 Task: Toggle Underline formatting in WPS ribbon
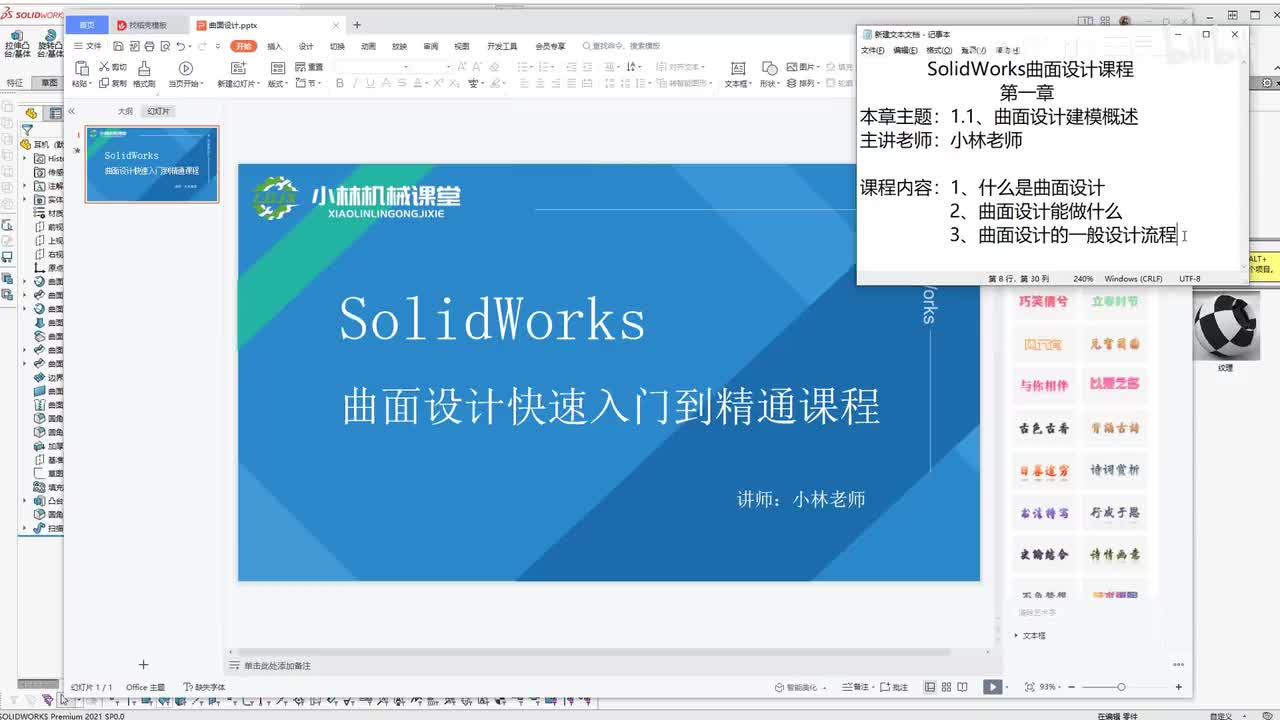coord(370,84)
